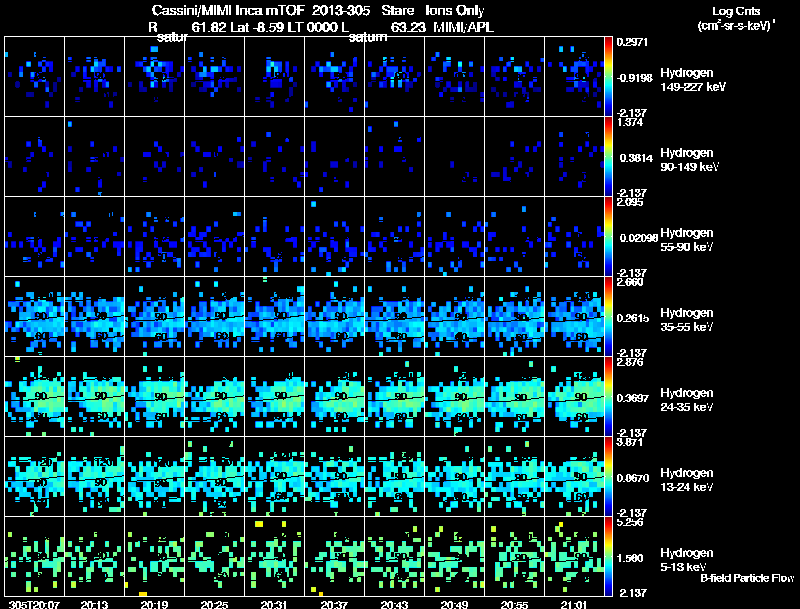Select the Hydrogen 13-24 keV row label

pyautogui.click(x=692, y=479)
